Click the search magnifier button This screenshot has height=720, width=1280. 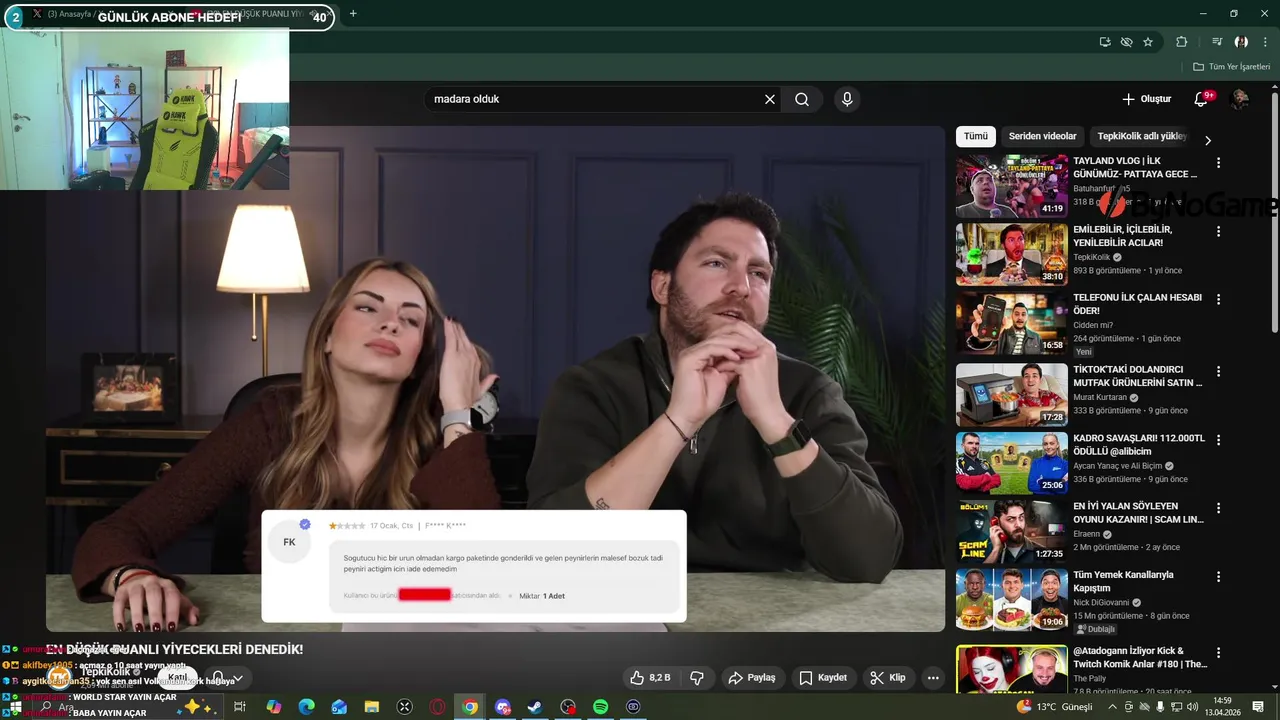click(802, 99)
